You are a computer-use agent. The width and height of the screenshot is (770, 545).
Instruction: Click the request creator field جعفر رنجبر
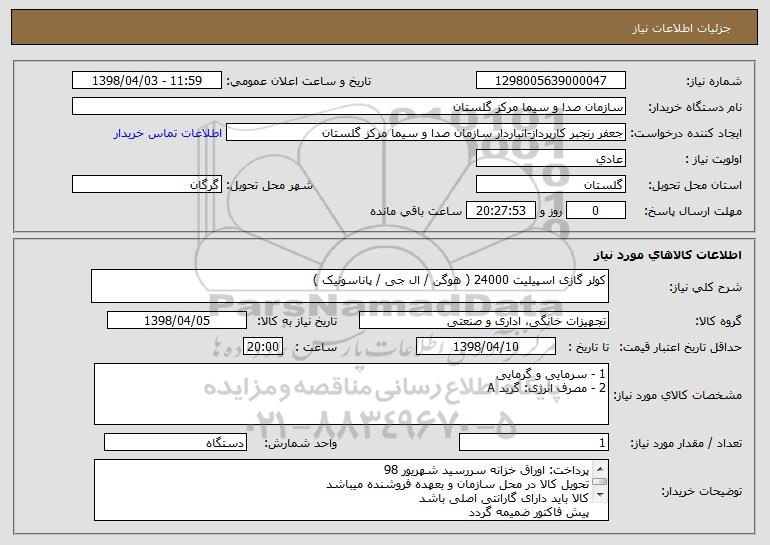click(x=426, y=133)
